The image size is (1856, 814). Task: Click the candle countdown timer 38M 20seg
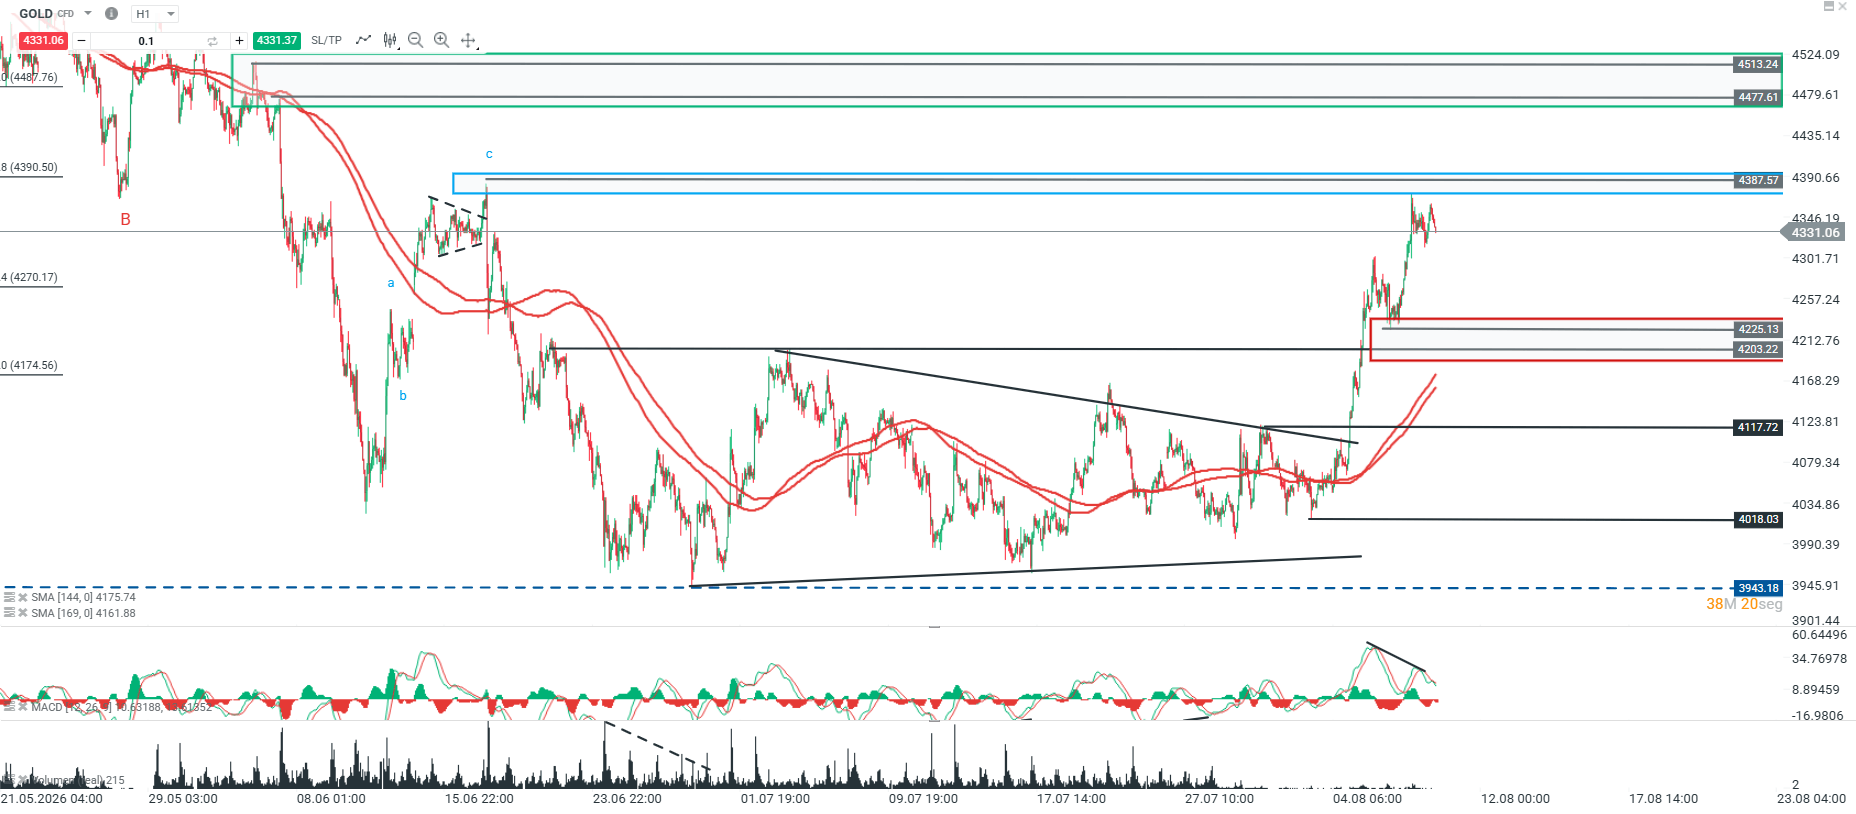pos(1744,604)
